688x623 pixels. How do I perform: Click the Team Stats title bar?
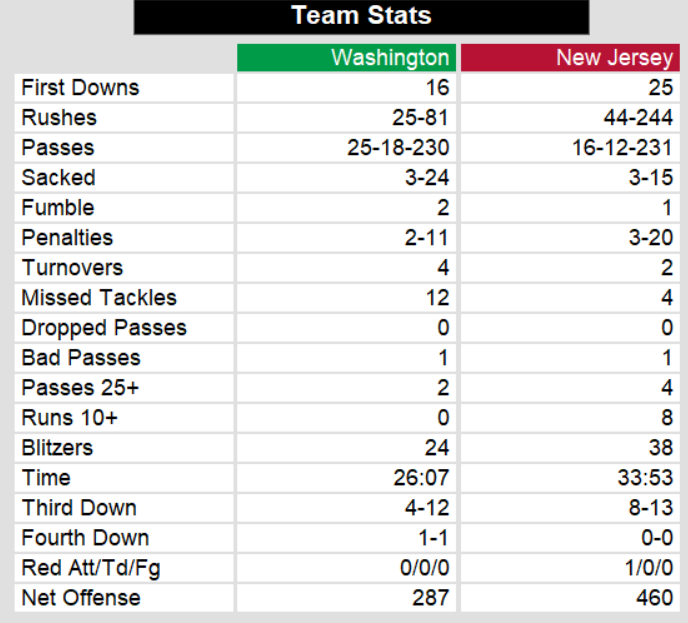tap(361, 17)
